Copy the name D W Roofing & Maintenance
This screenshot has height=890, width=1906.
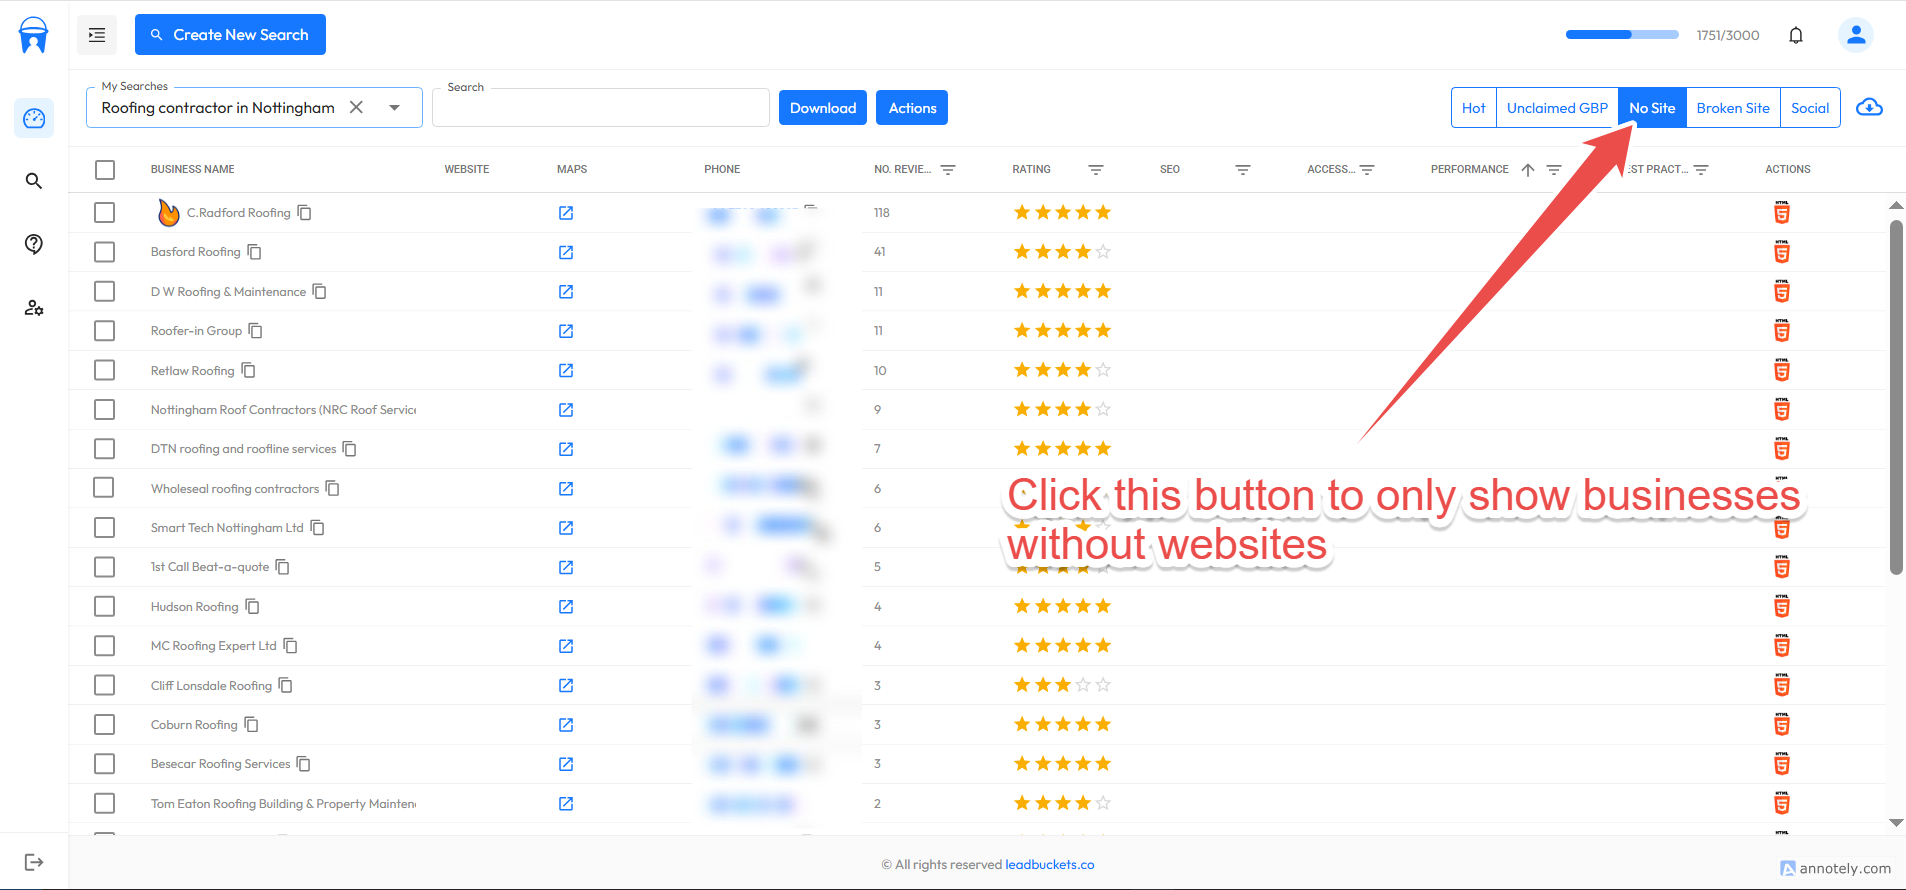pos(320,292)
